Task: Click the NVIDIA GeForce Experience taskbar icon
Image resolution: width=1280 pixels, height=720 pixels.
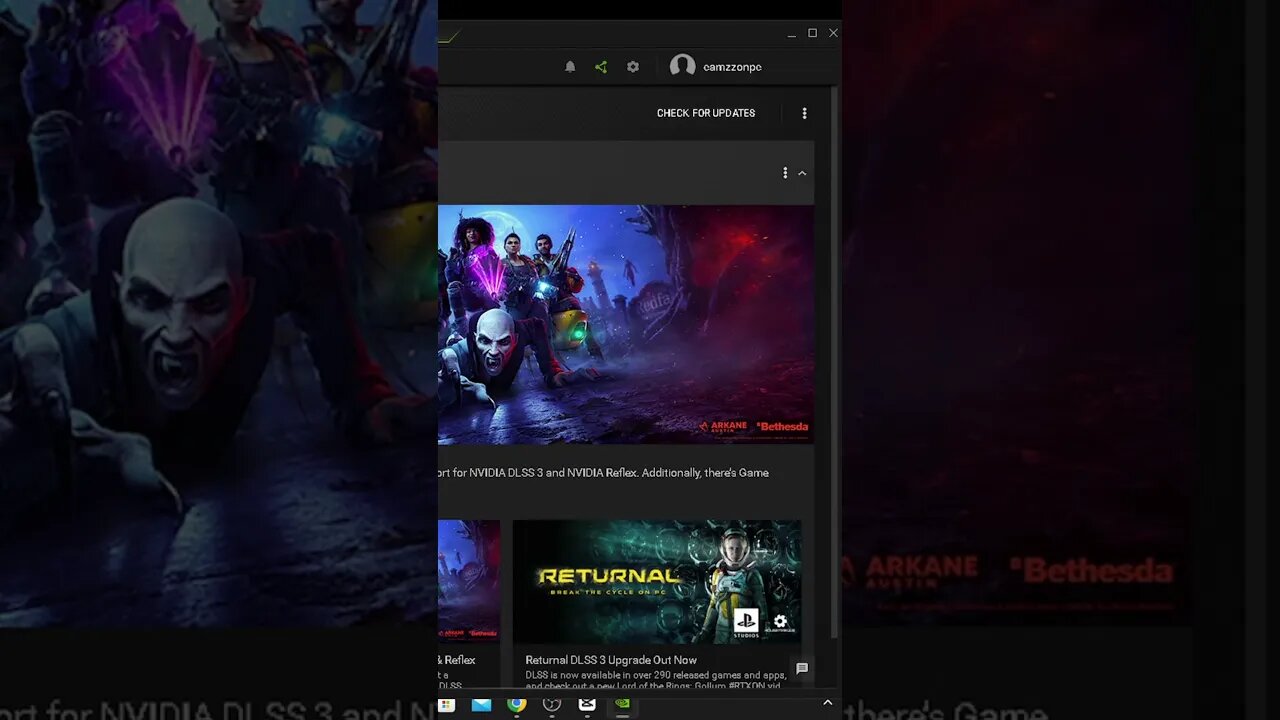Action: (x=622, y=704)
